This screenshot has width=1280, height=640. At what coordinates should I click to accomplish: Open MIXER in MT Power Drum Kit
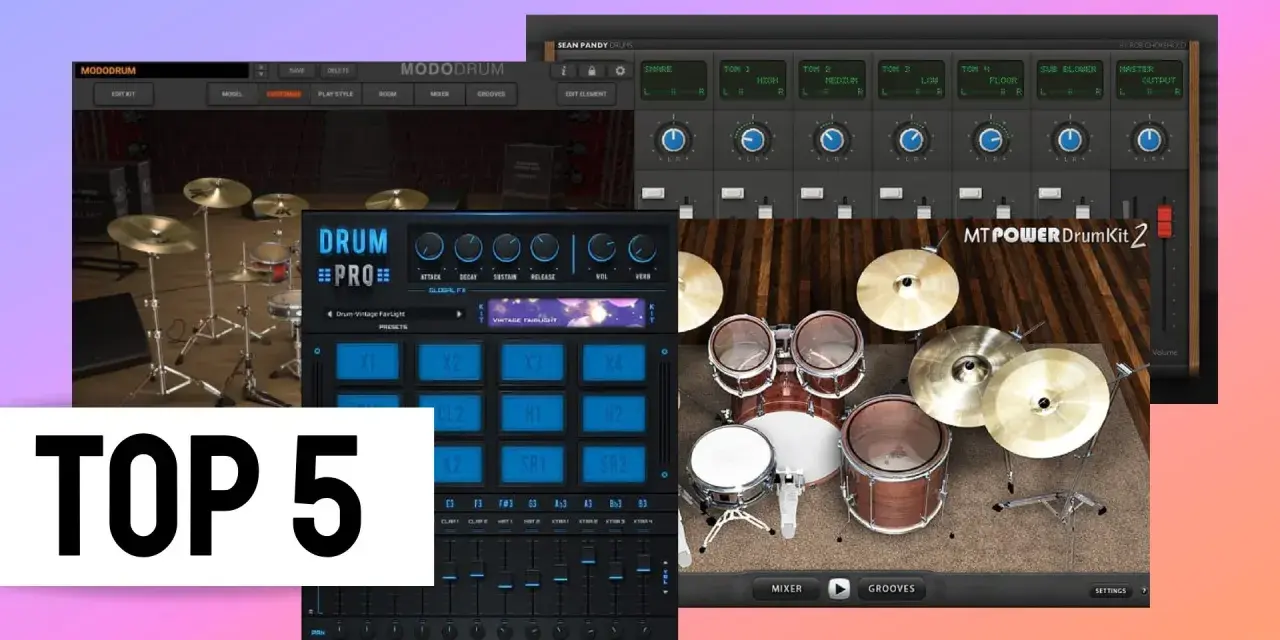coord(787,589)
